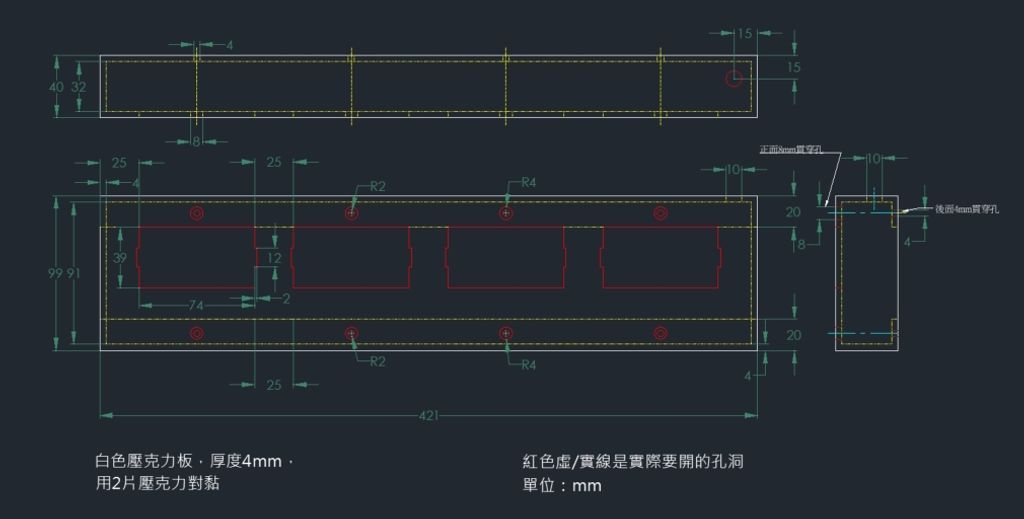
Task: Click the 白色壓克力板 厚度4mm note
Action: [194, 461]
